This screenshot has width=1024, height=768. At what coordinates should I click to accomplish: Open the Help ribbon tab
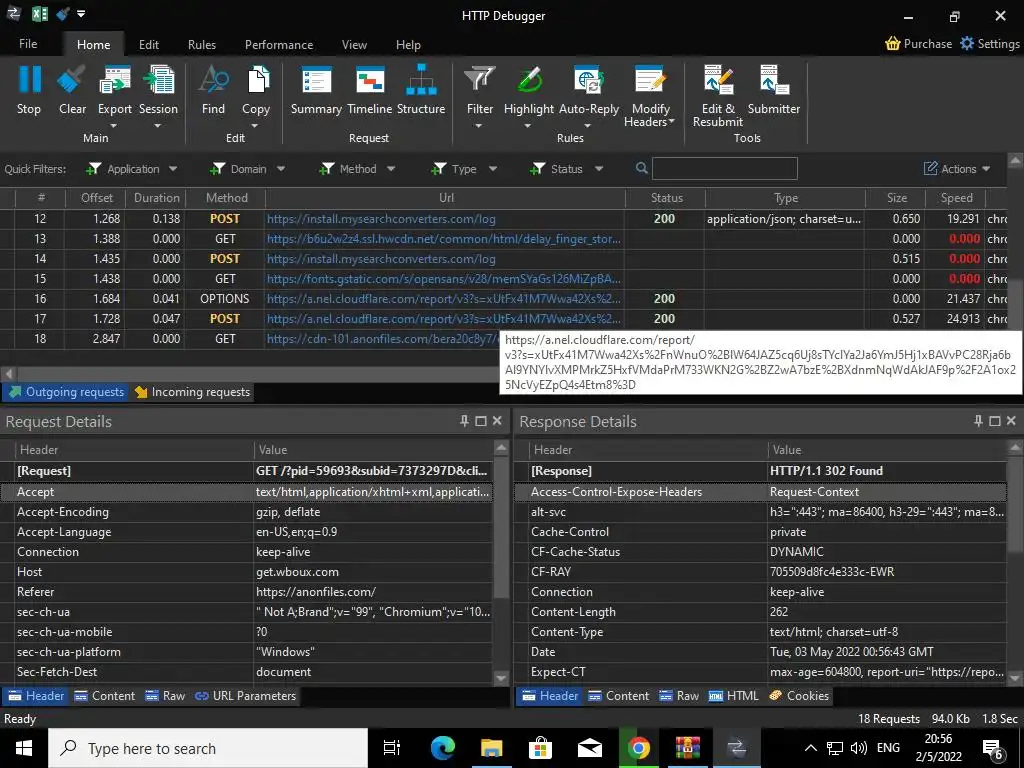pos(408,44)
